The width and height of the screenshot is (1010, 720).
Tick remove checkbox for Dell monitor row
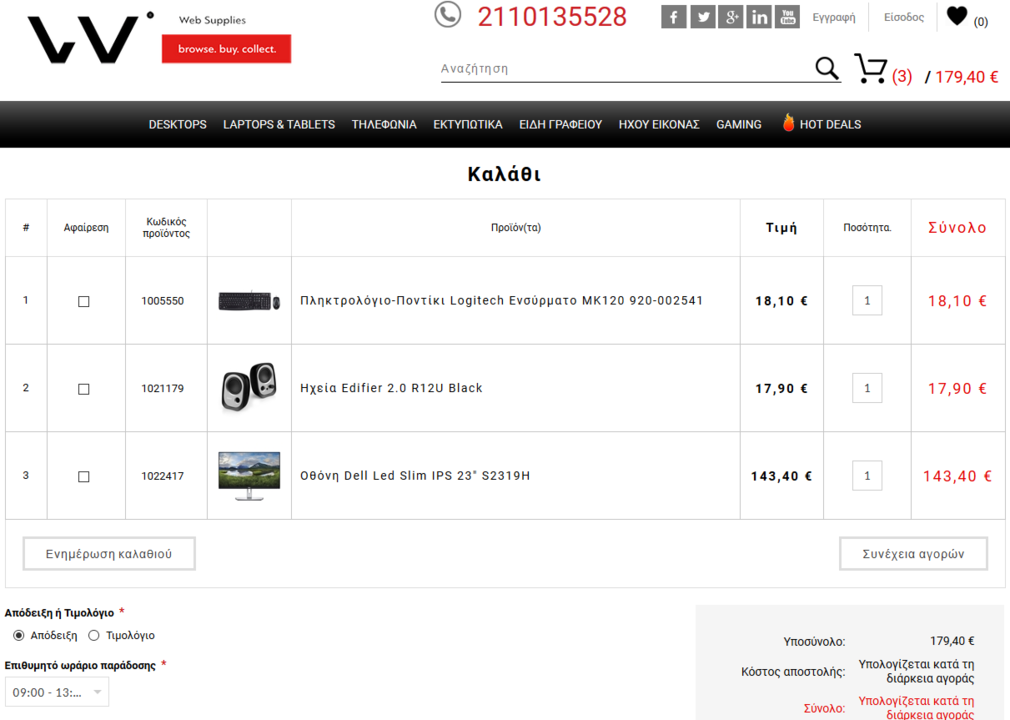pyautogui.click(x=84, y=477)
